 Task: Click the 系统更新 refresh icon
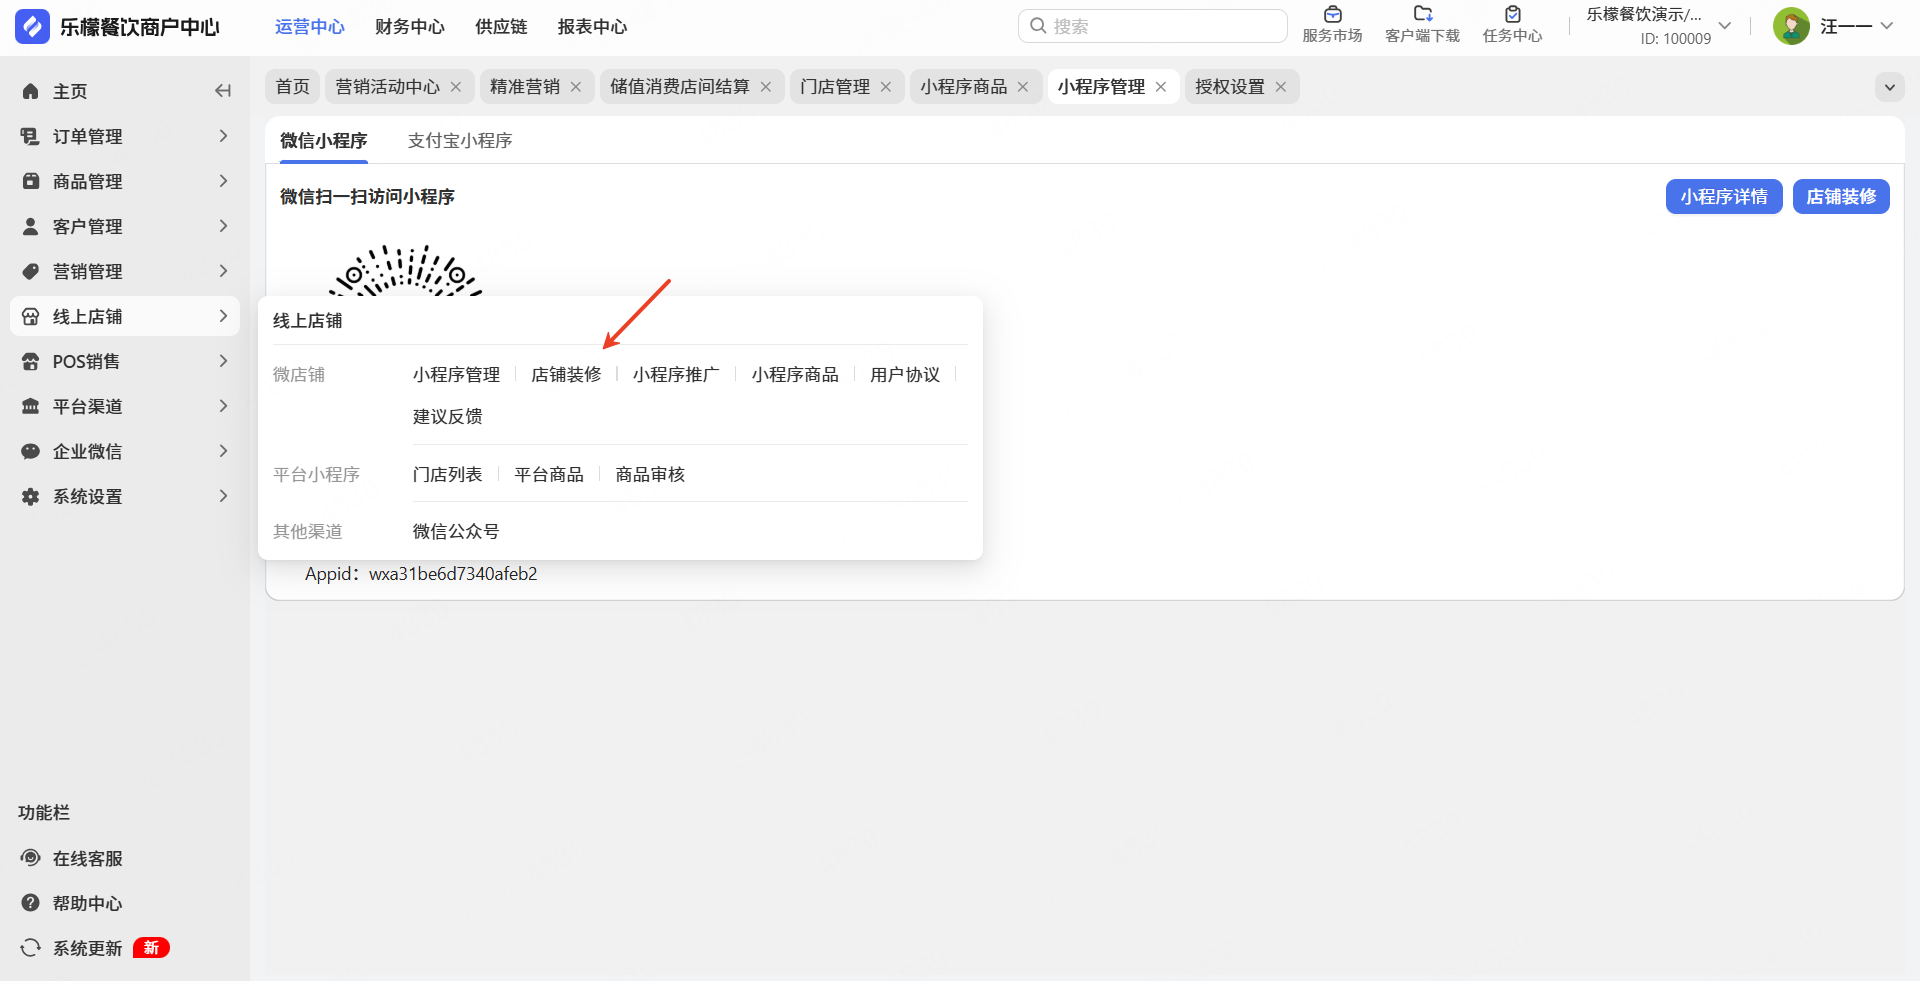(x=31, y=948)
